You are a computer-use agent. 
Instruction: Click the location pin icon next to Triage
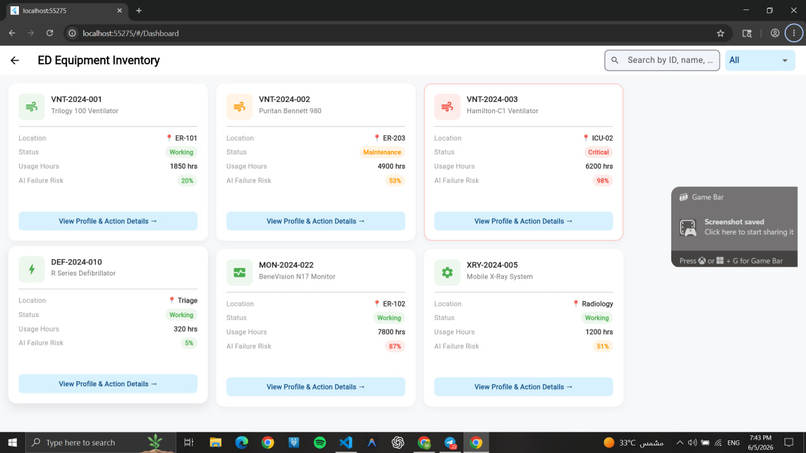(172, 300)
